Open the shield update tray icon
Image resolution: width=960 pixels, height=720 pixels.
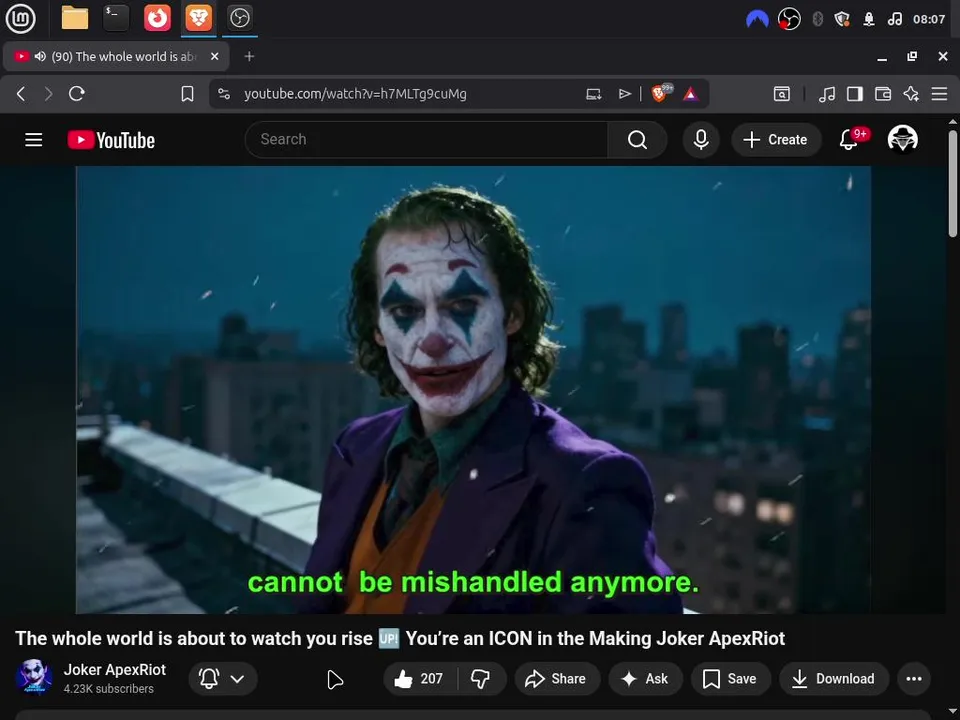pos(842,19)
